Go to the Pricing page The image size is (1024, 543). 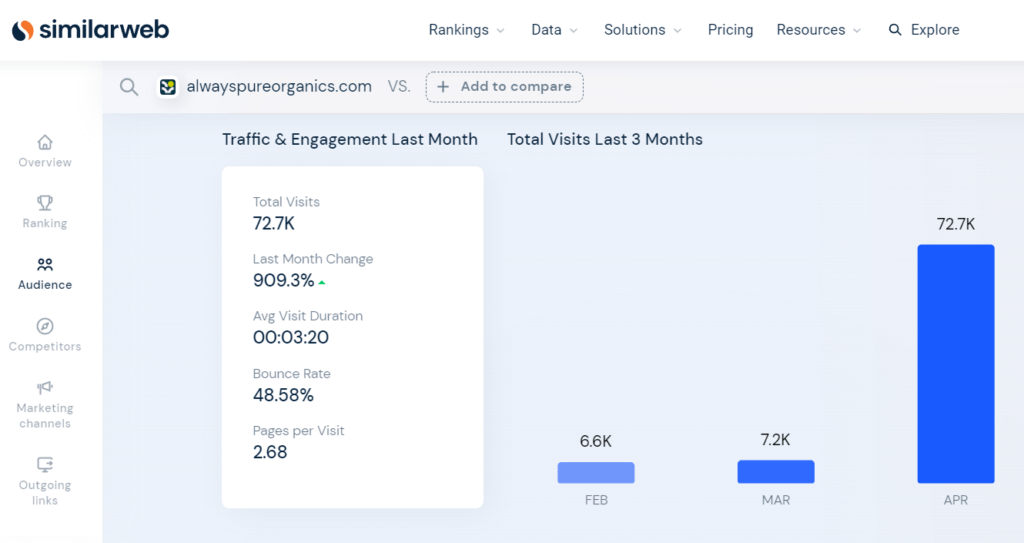(x=730, y=30)
